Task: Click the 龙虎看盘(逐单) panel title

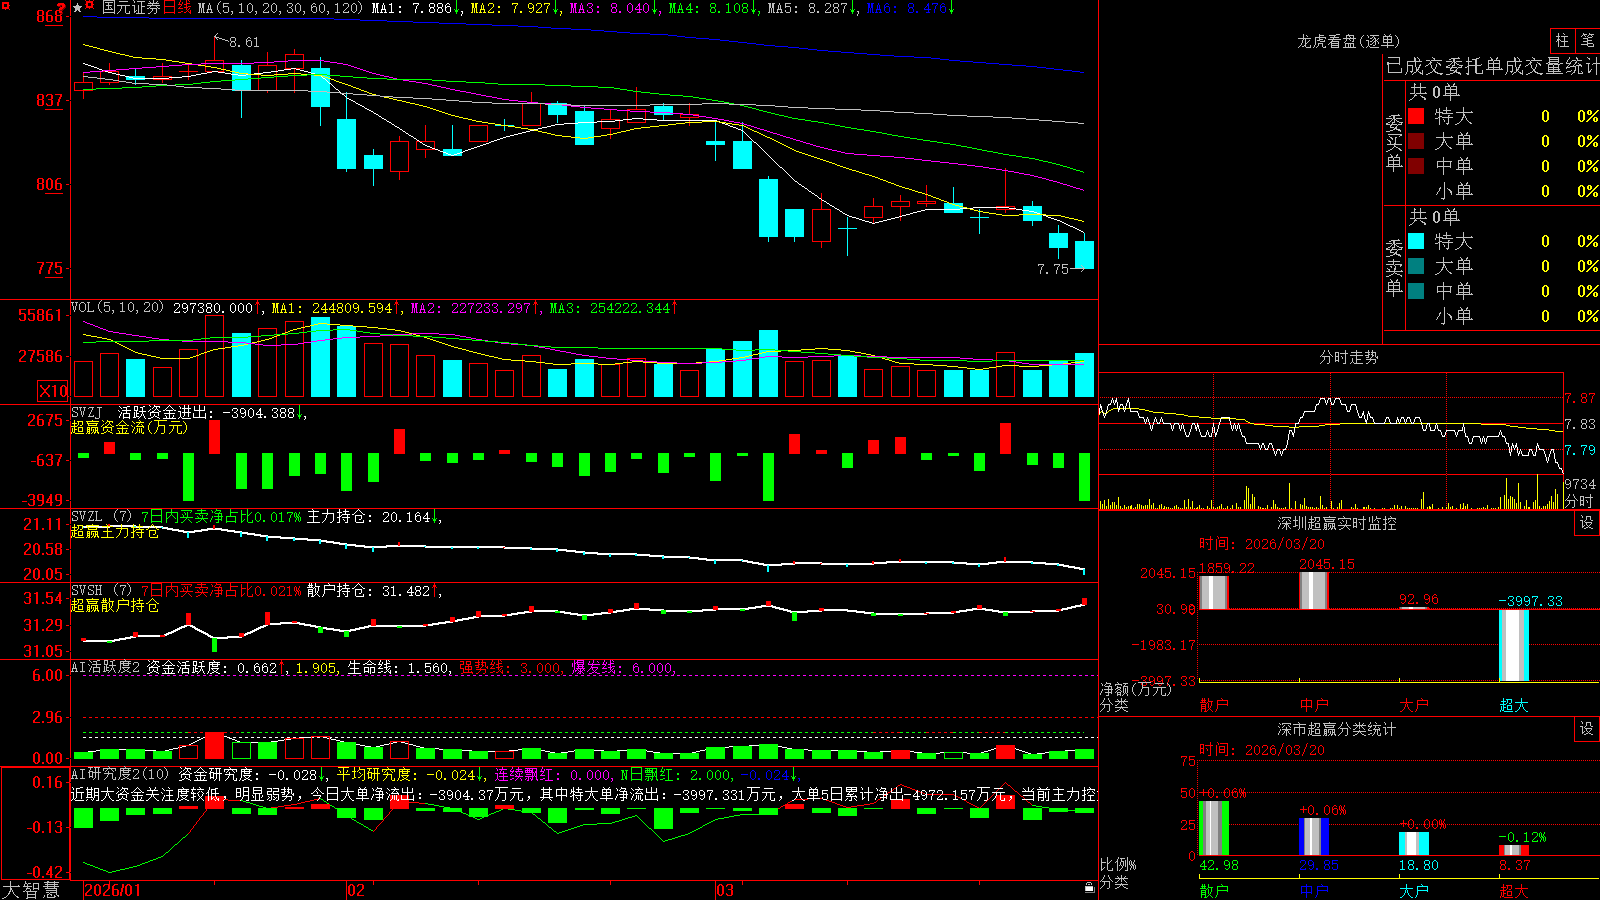Action: [x=1348, y=41]
